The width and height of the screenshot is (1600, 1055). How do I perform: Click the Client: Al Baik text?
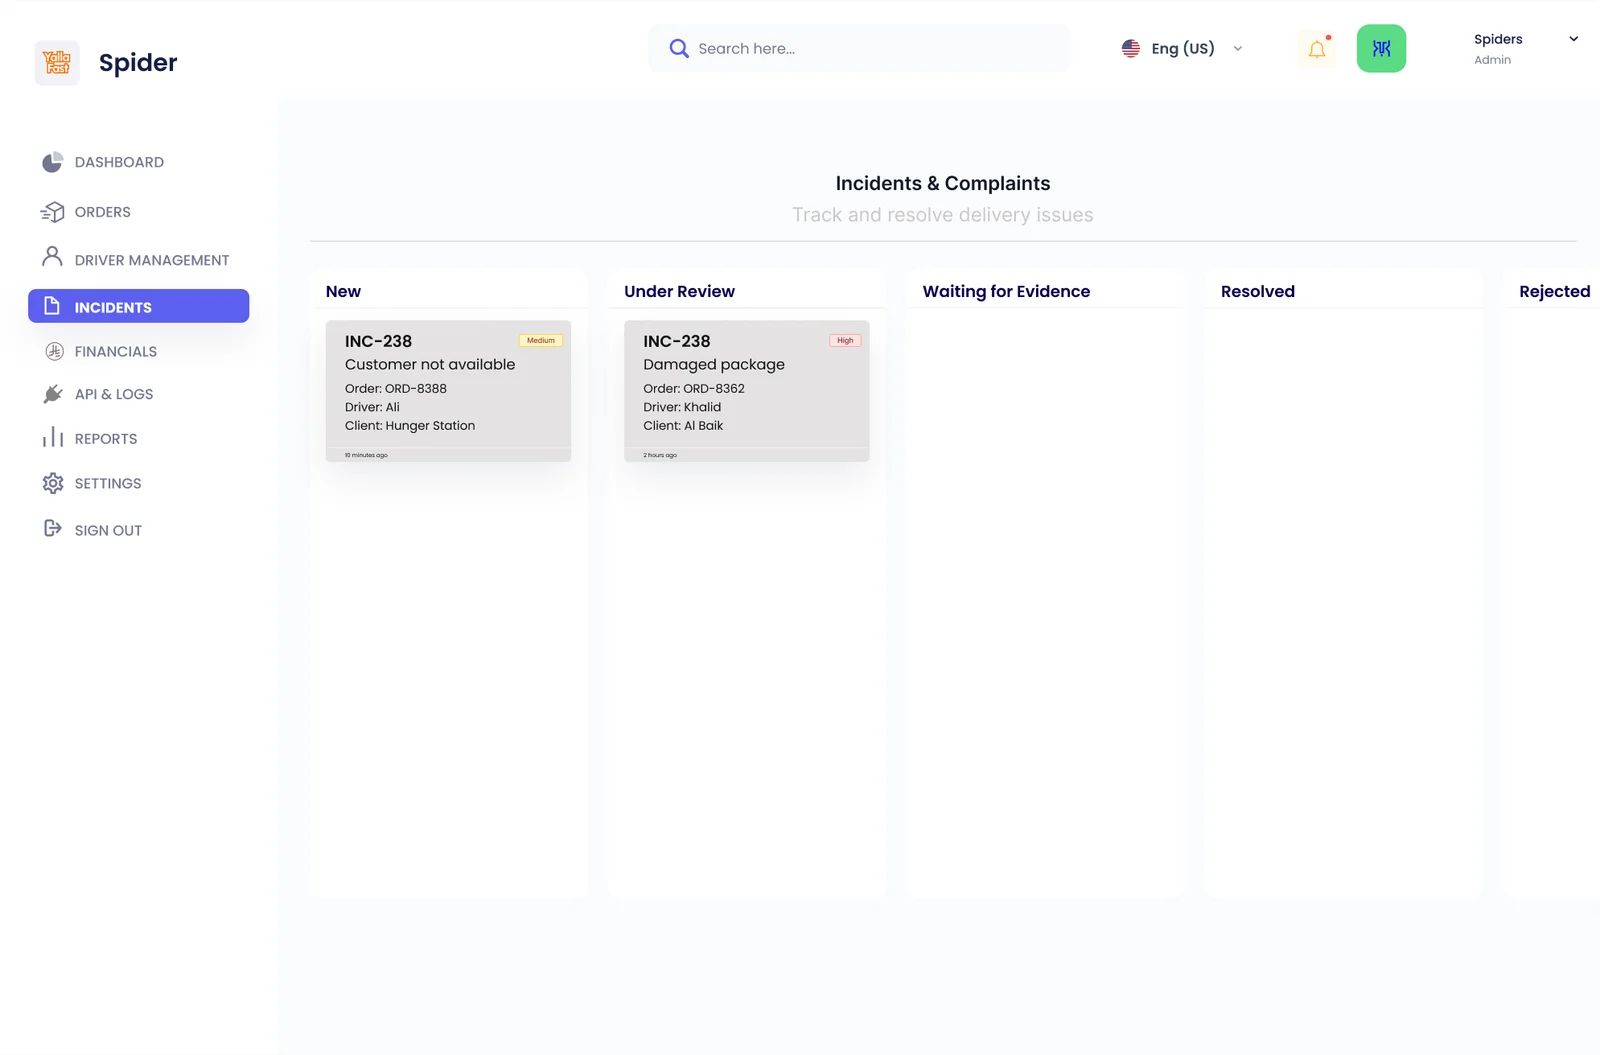point(683,425)
